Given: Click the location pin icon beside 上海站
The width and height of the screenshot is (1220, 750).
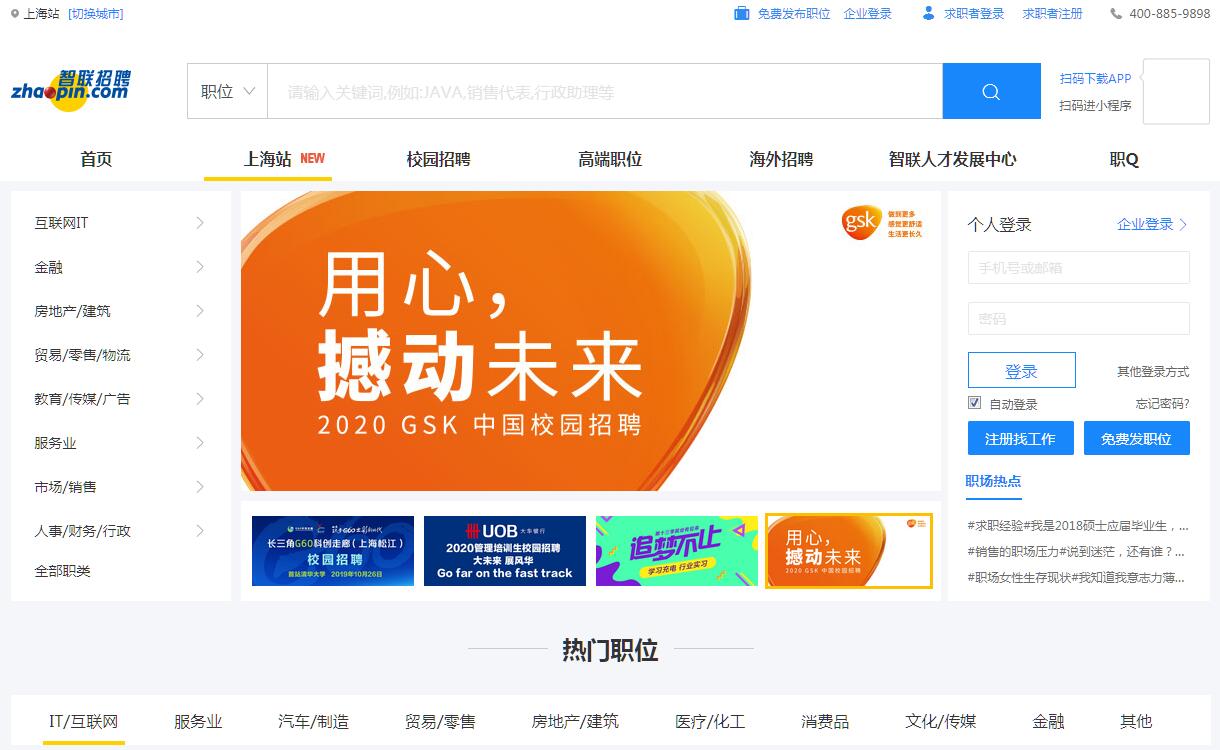Looking at the screenshot, I should [15, 14].
